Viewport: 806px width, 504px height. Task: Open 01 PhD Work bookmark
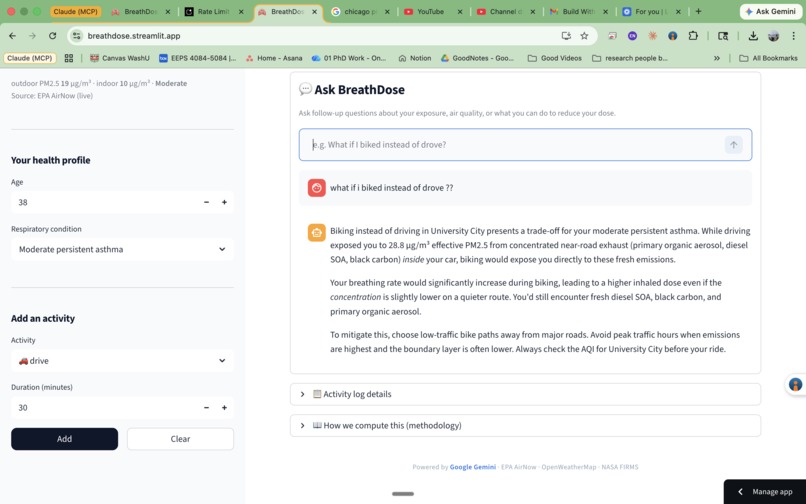click(x=349, y=58)
